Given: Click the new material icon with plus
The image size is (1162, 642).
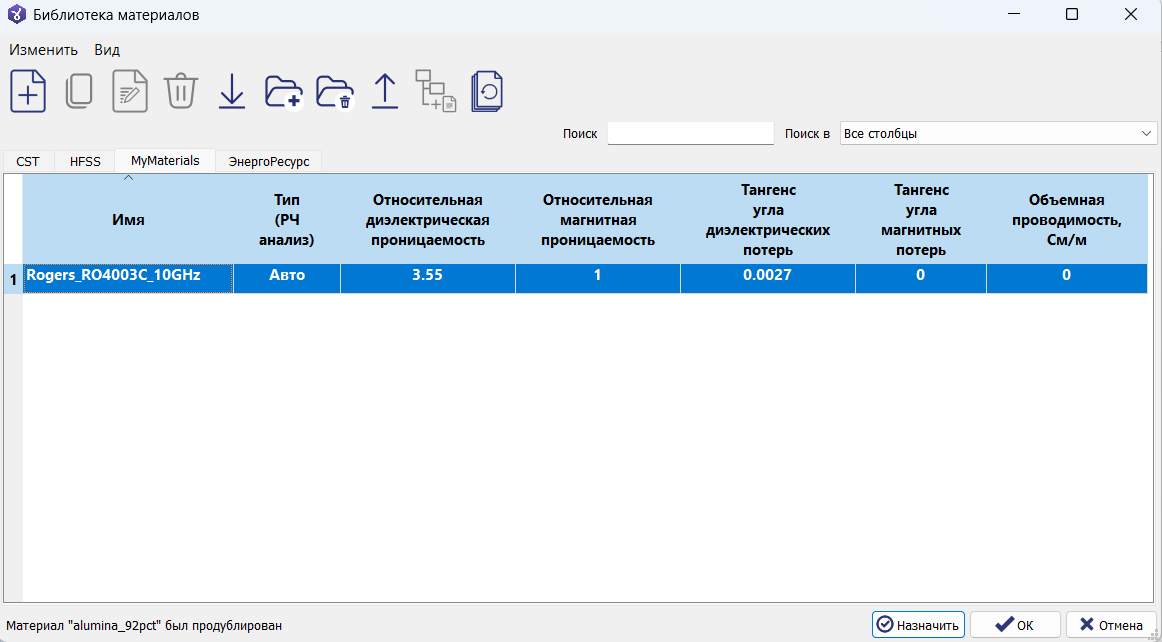Looking at the screenshot, I should (x=28, y=91).
